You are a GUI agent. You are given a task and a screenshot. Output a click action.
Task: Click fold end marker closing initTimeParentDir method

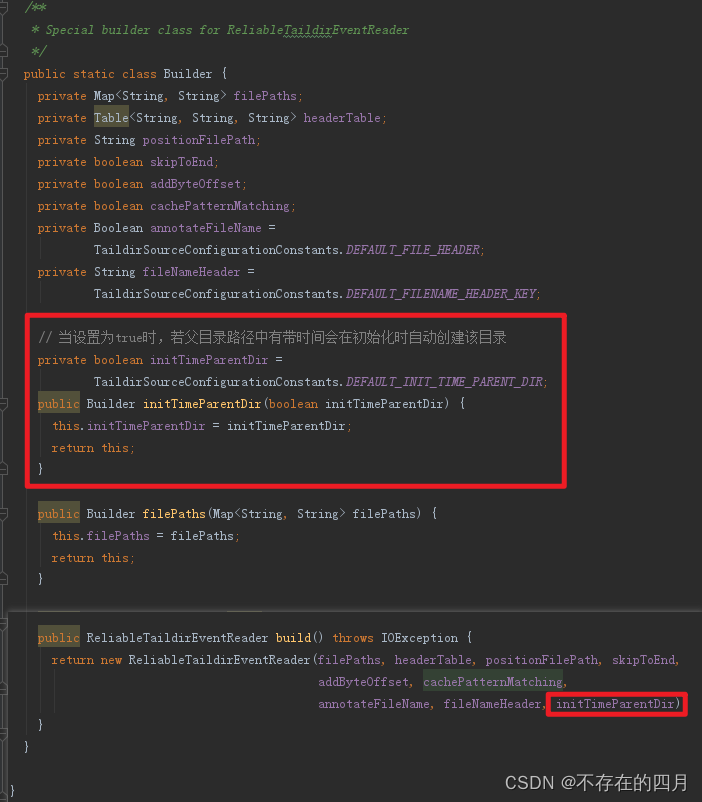click(x=3, y=469)
